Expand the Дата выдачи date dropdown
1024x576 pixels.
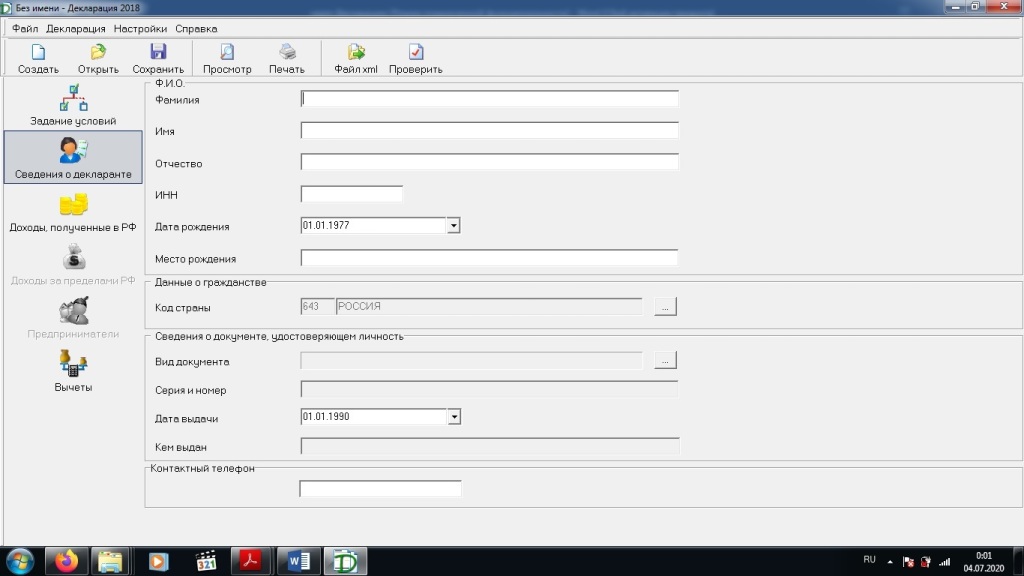453,417
